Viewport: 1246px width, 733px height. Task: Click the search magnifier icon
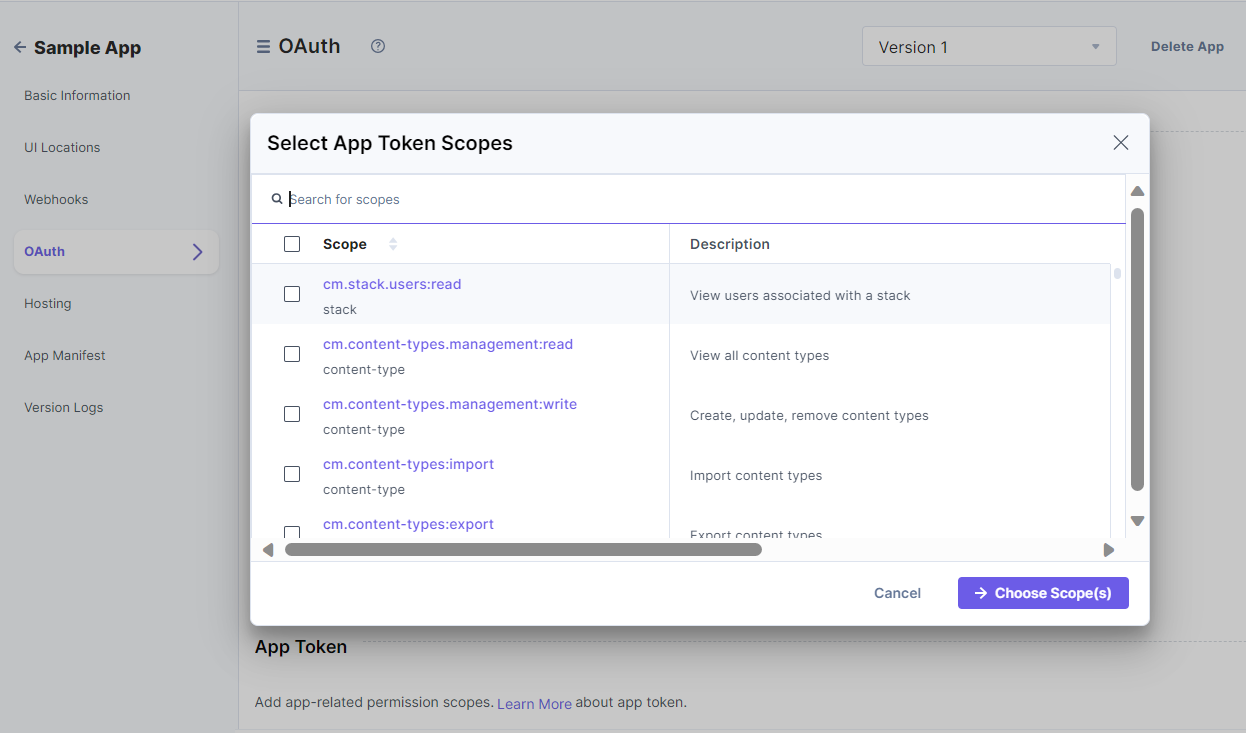[277, 199]
